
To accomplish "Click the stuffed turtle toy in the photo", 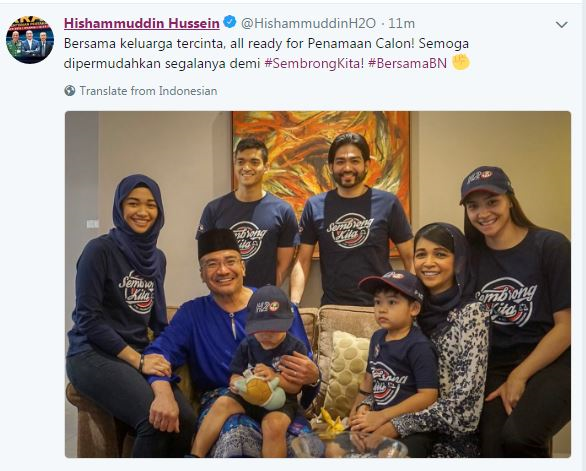I will point(260,391).
